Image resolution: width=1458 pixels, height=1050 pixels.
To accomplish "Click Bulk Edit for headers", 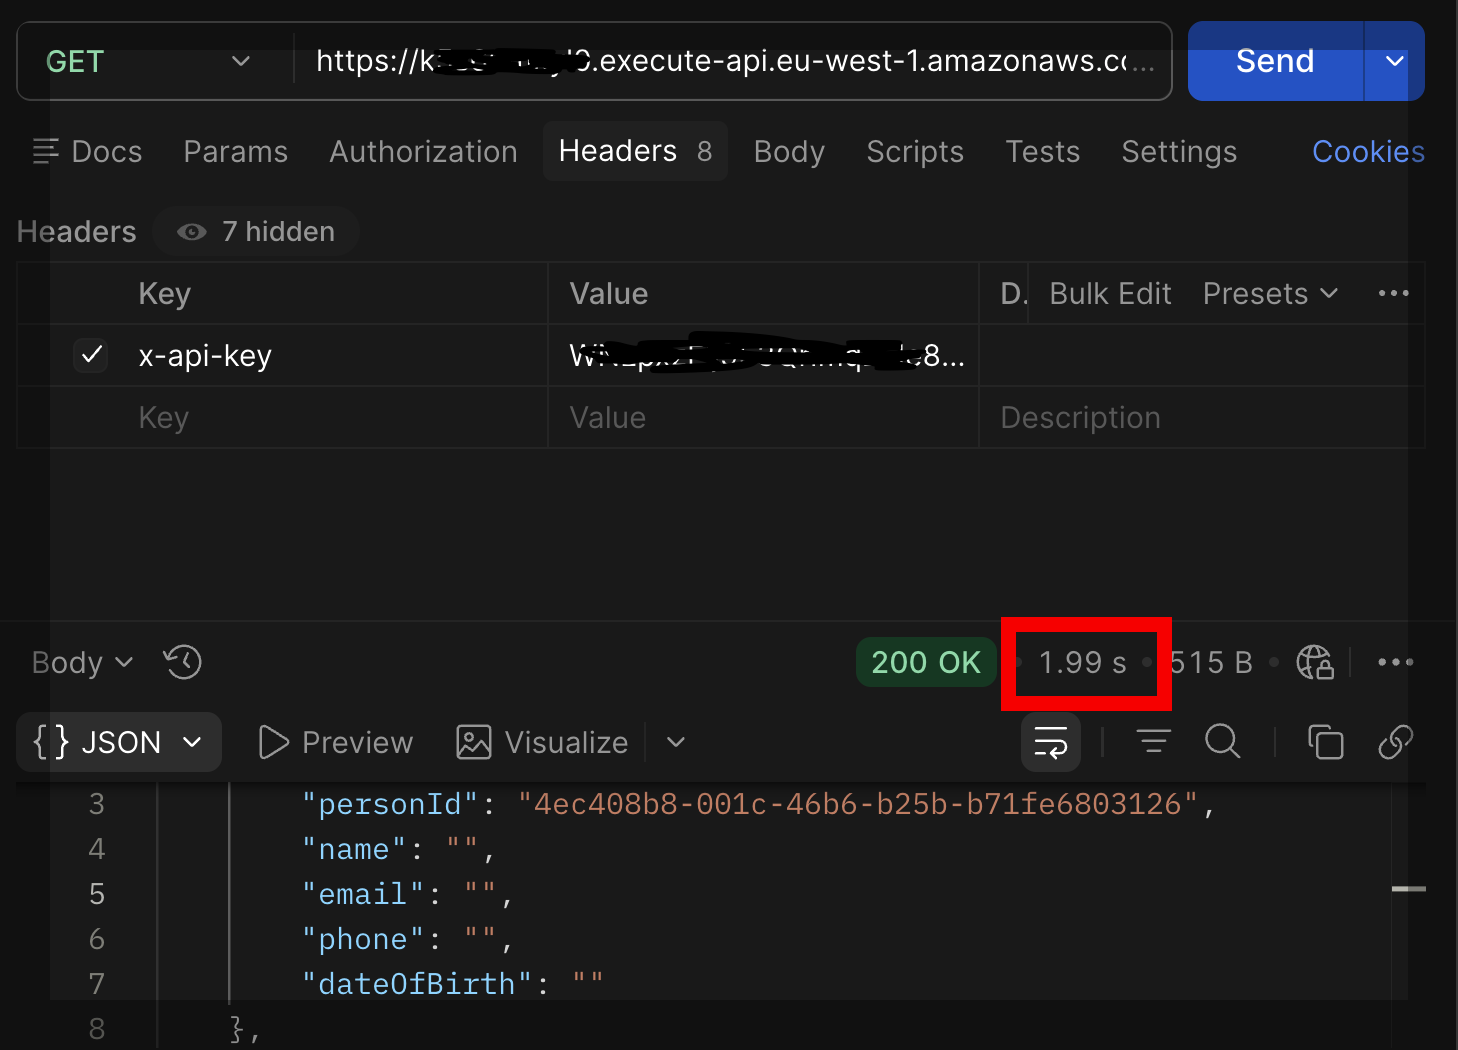I will [1110, 293].
